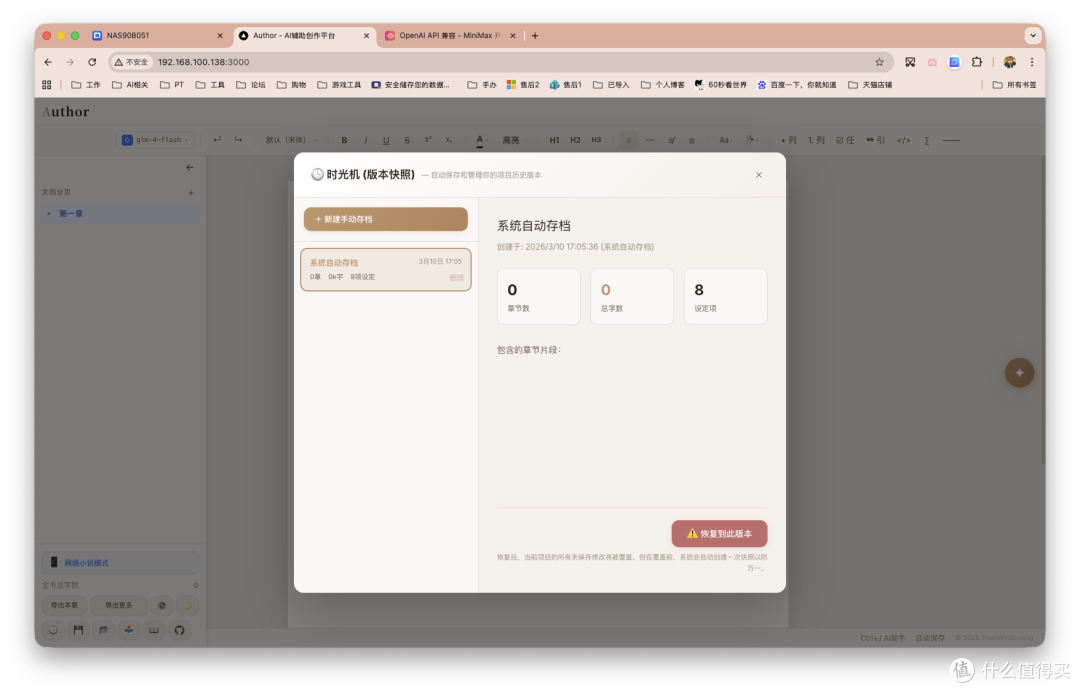Click the 新建手动存档 button
This screenshot has height=693, width=1080.
pyautogui.click(x=386, y=219)
